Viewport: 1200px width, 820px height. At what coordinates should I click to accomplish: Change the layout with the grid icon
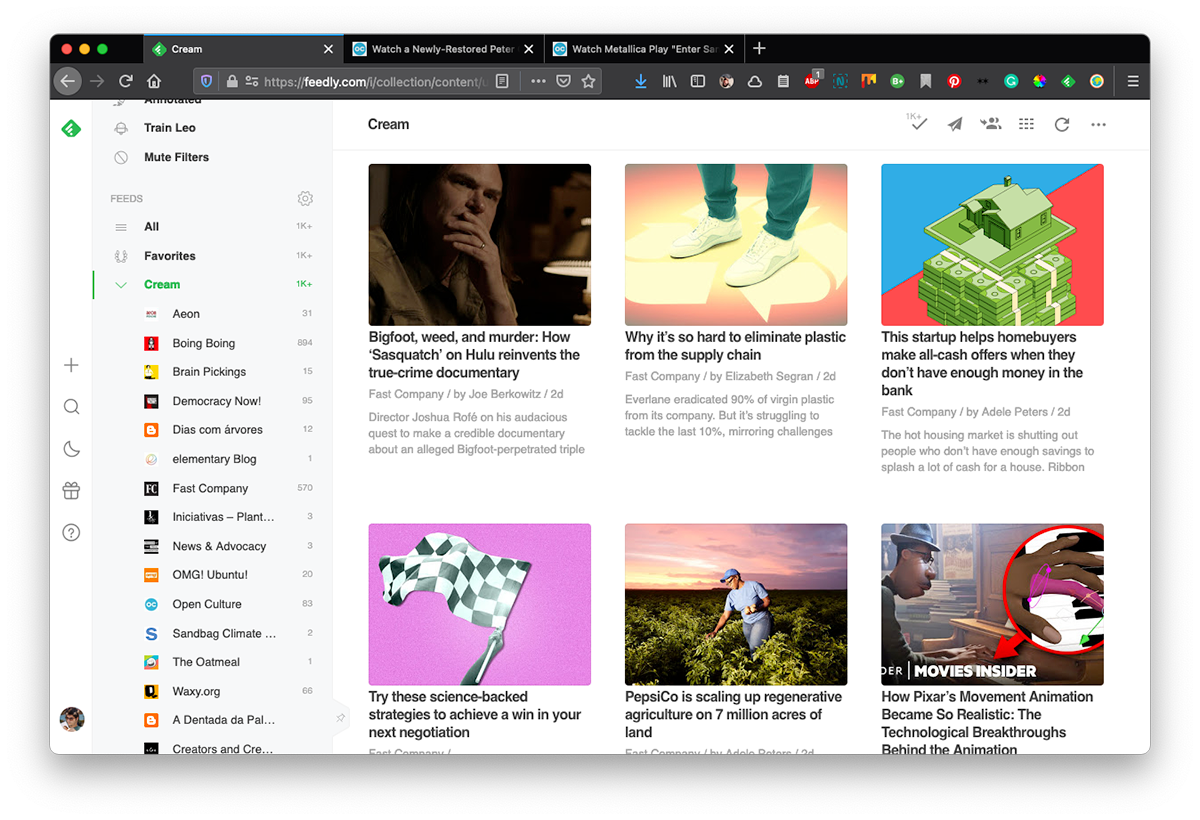point(1026,124)
